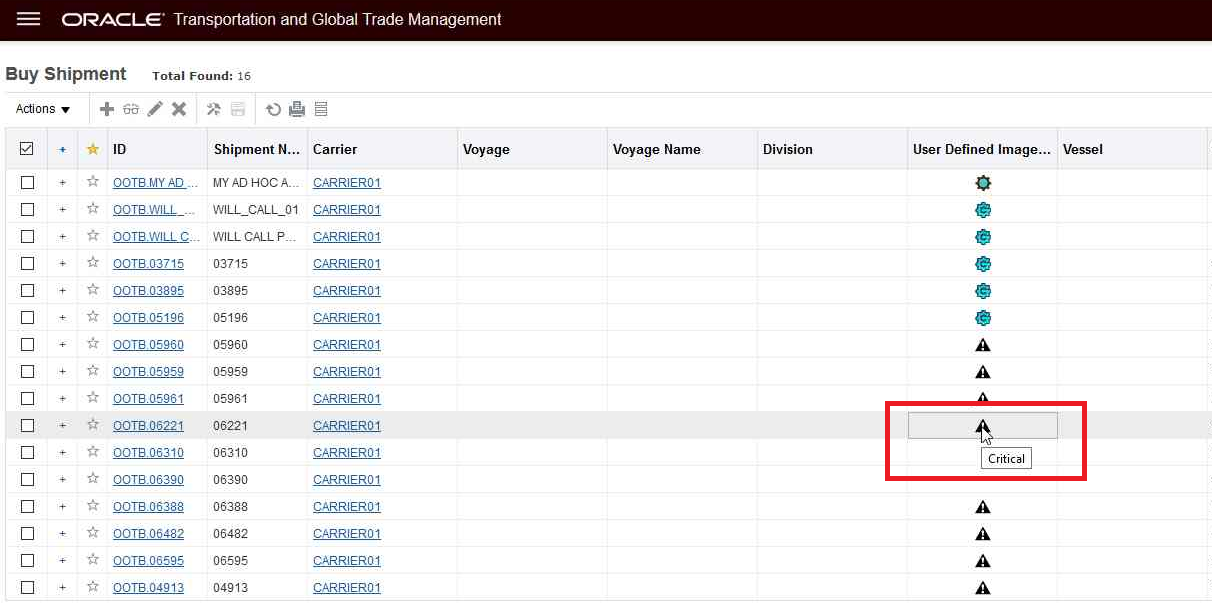Screen dimensions: 1212x610
Task: Click the plus header expand-all icon
Action: pyautogui.click(x=62, y=150)
